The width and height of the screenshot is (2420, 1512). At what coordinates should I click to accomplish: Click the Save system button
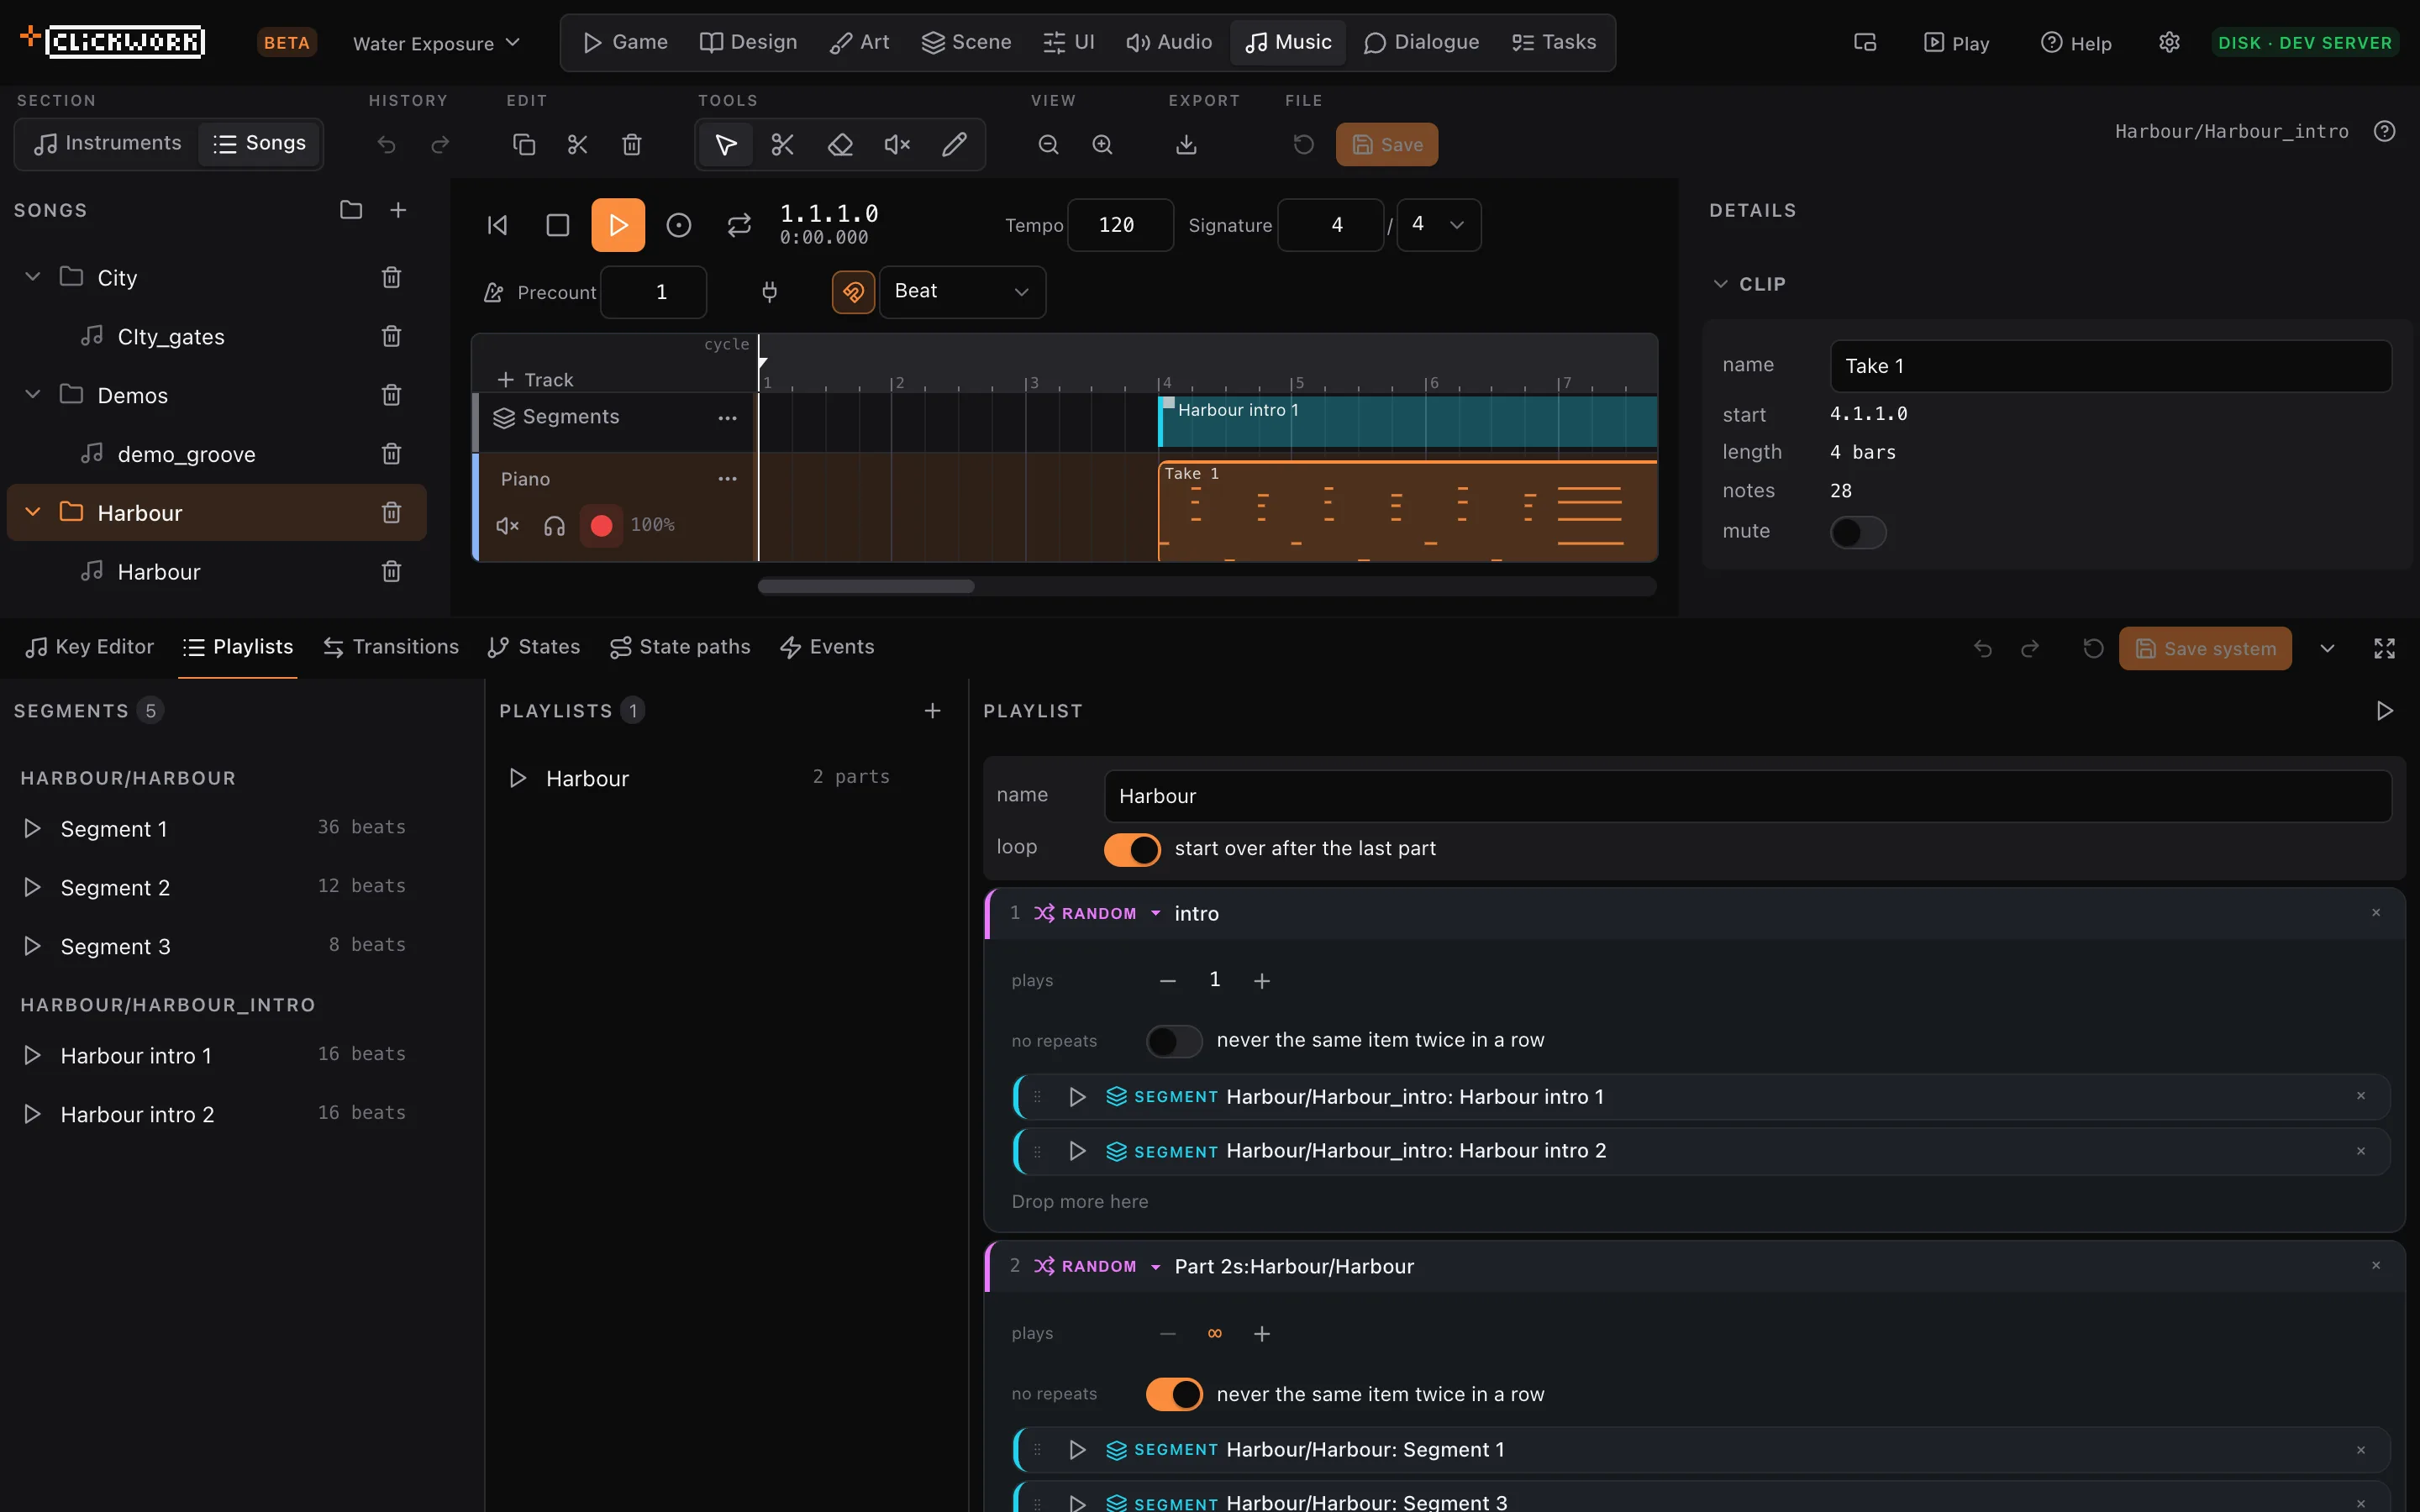(2205, 649)
